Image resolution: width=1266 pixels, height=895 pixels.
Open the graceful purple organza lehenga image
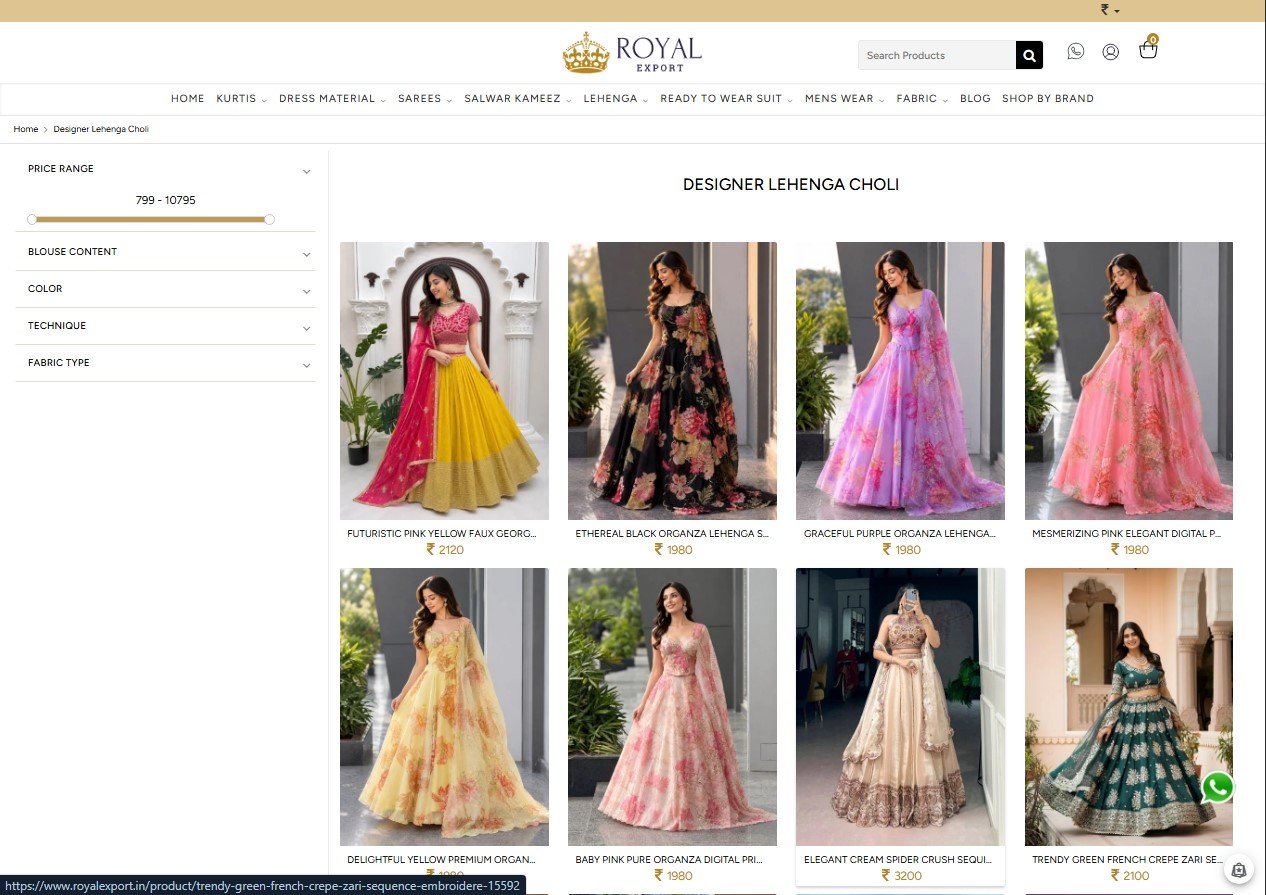(900, 381)
